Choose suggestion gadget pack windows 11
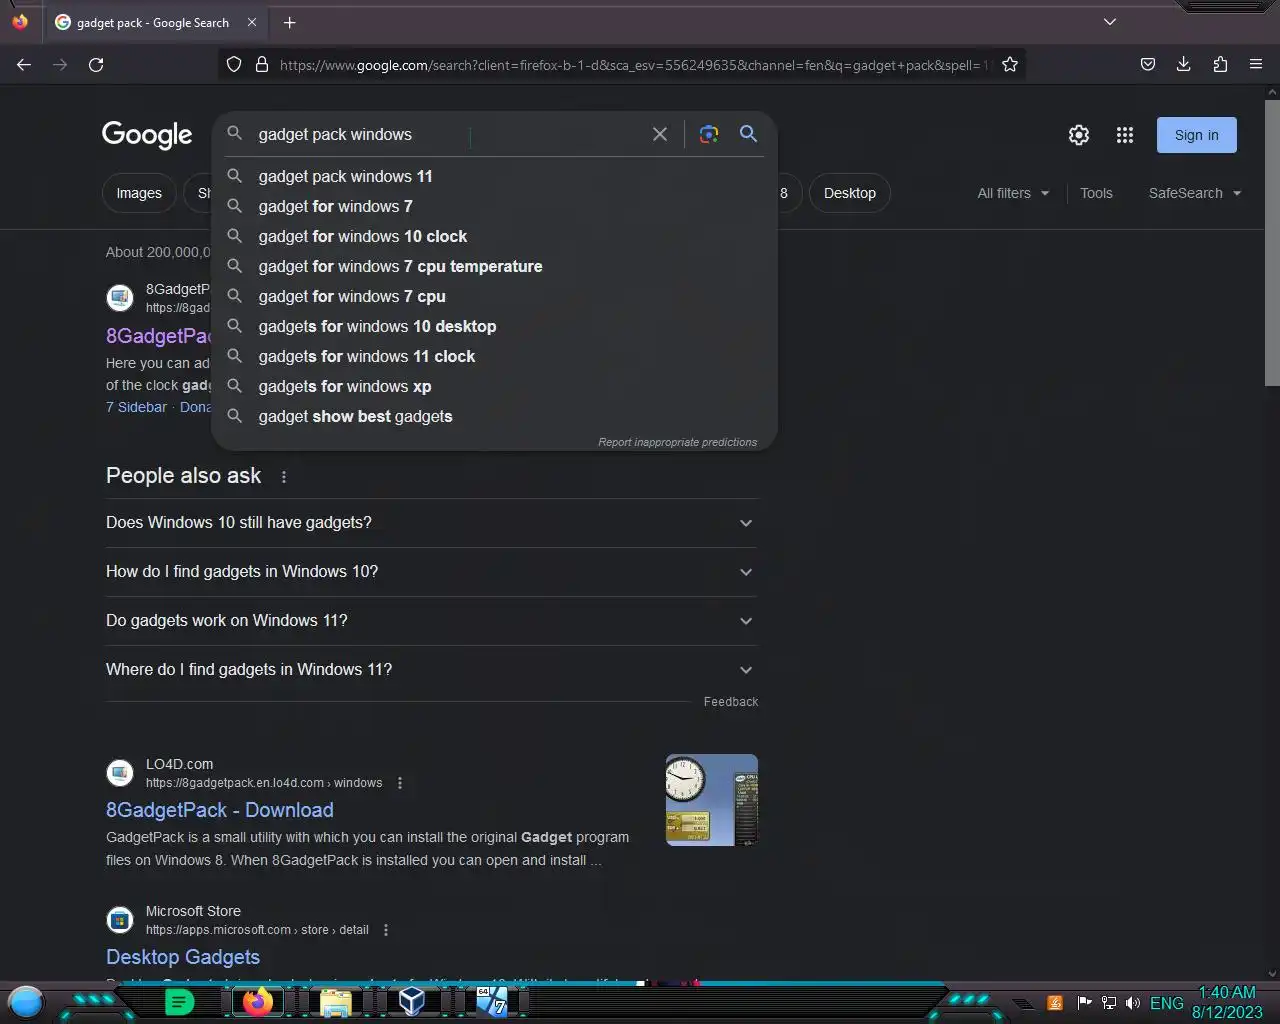The width and height of the screenshot is (1280, 1024). point(494,176)
